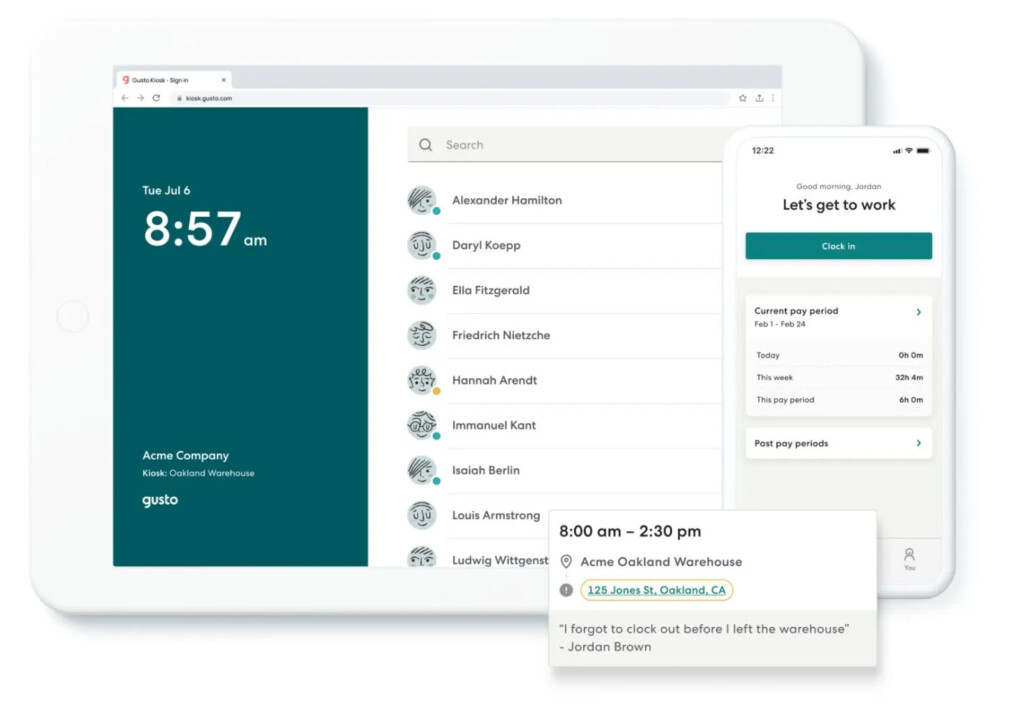Image resolution: width=1024 pixels, height=708 pixels.
Task: Click Ella Fitzgerald's avatar
Action: (x=422, y=290)
